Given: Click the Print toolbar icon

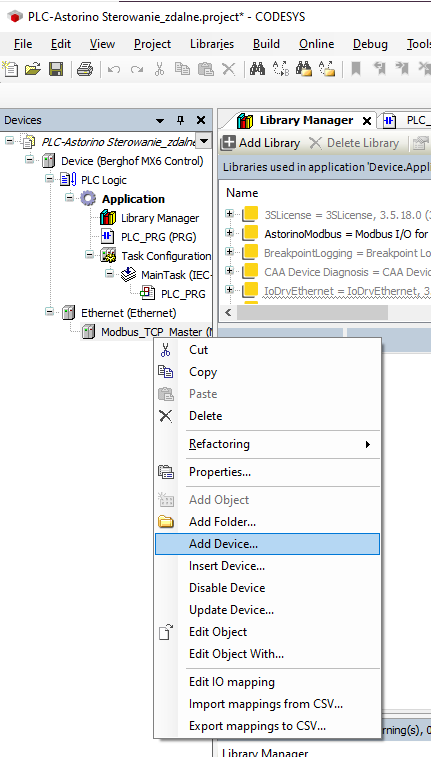Looking at the screenshot, I should 85,70.
